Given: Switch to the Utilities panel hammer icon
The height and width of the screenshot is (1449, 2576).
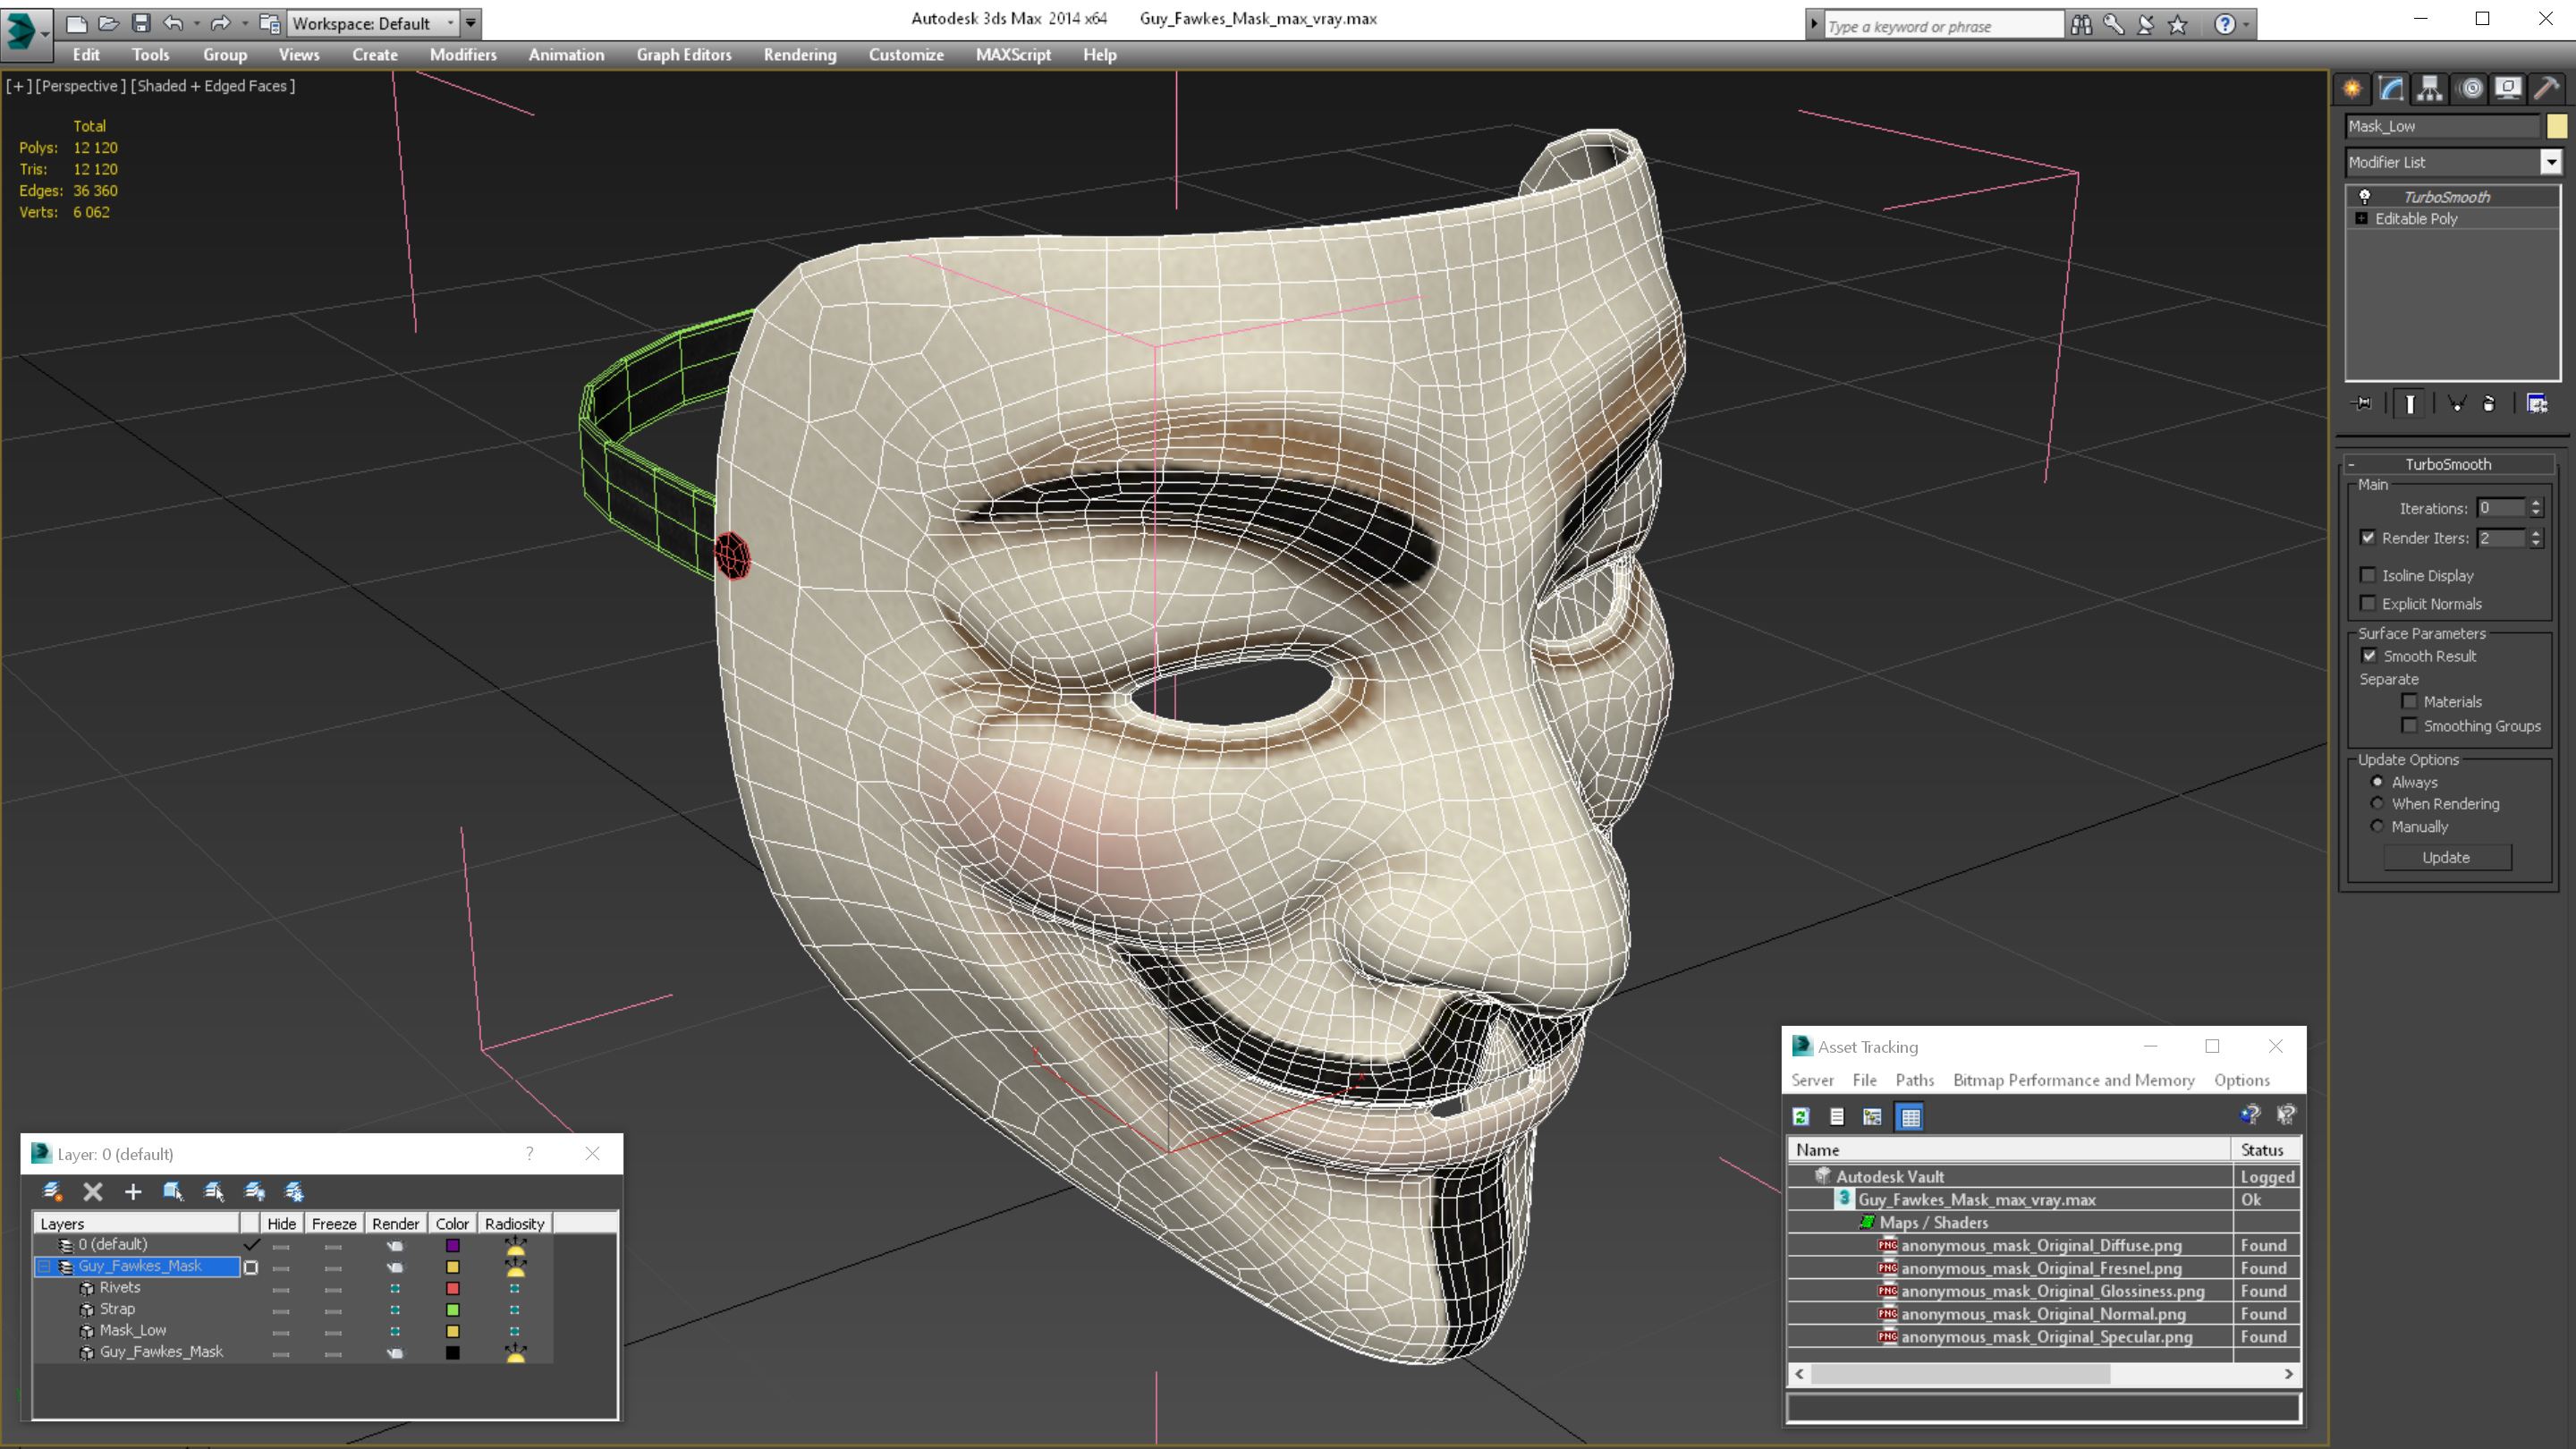Looking at the screenshot, I should click(x=2546, y=89).
